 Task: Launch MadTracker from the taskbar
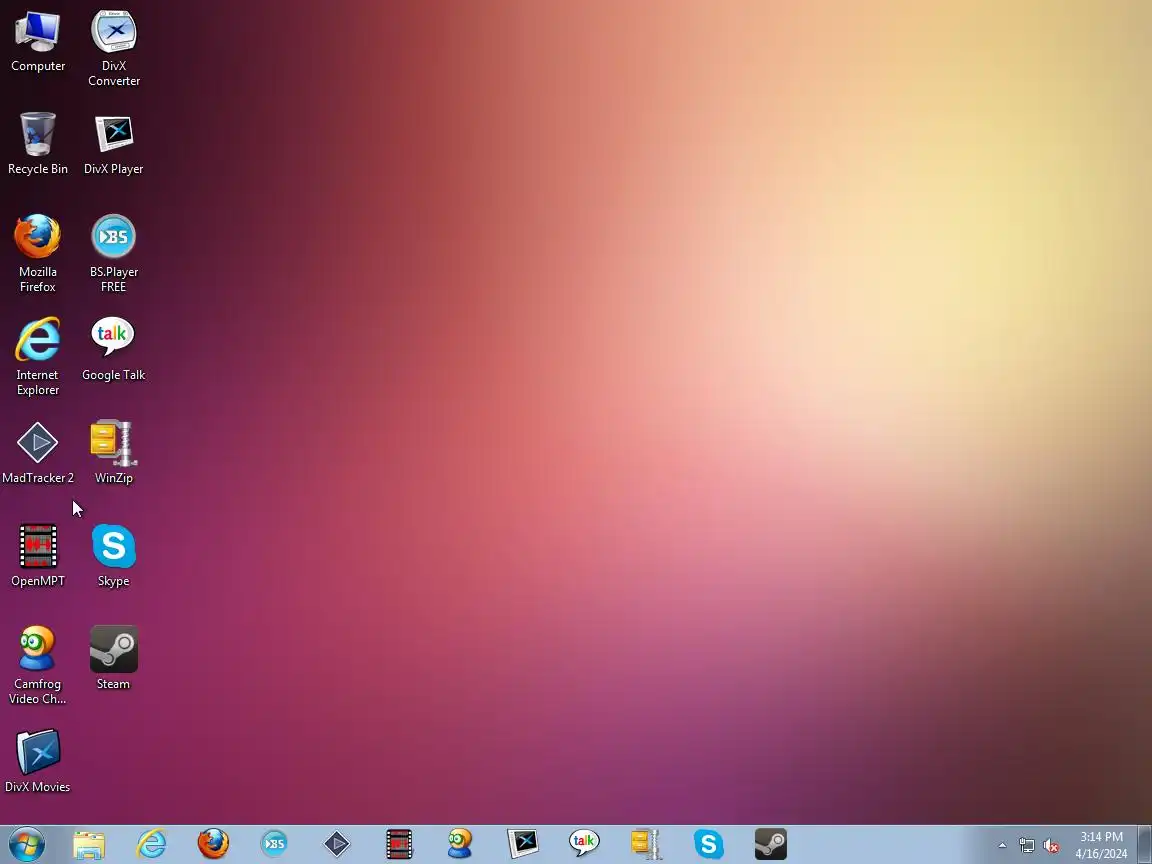click(x=337, y=844)
